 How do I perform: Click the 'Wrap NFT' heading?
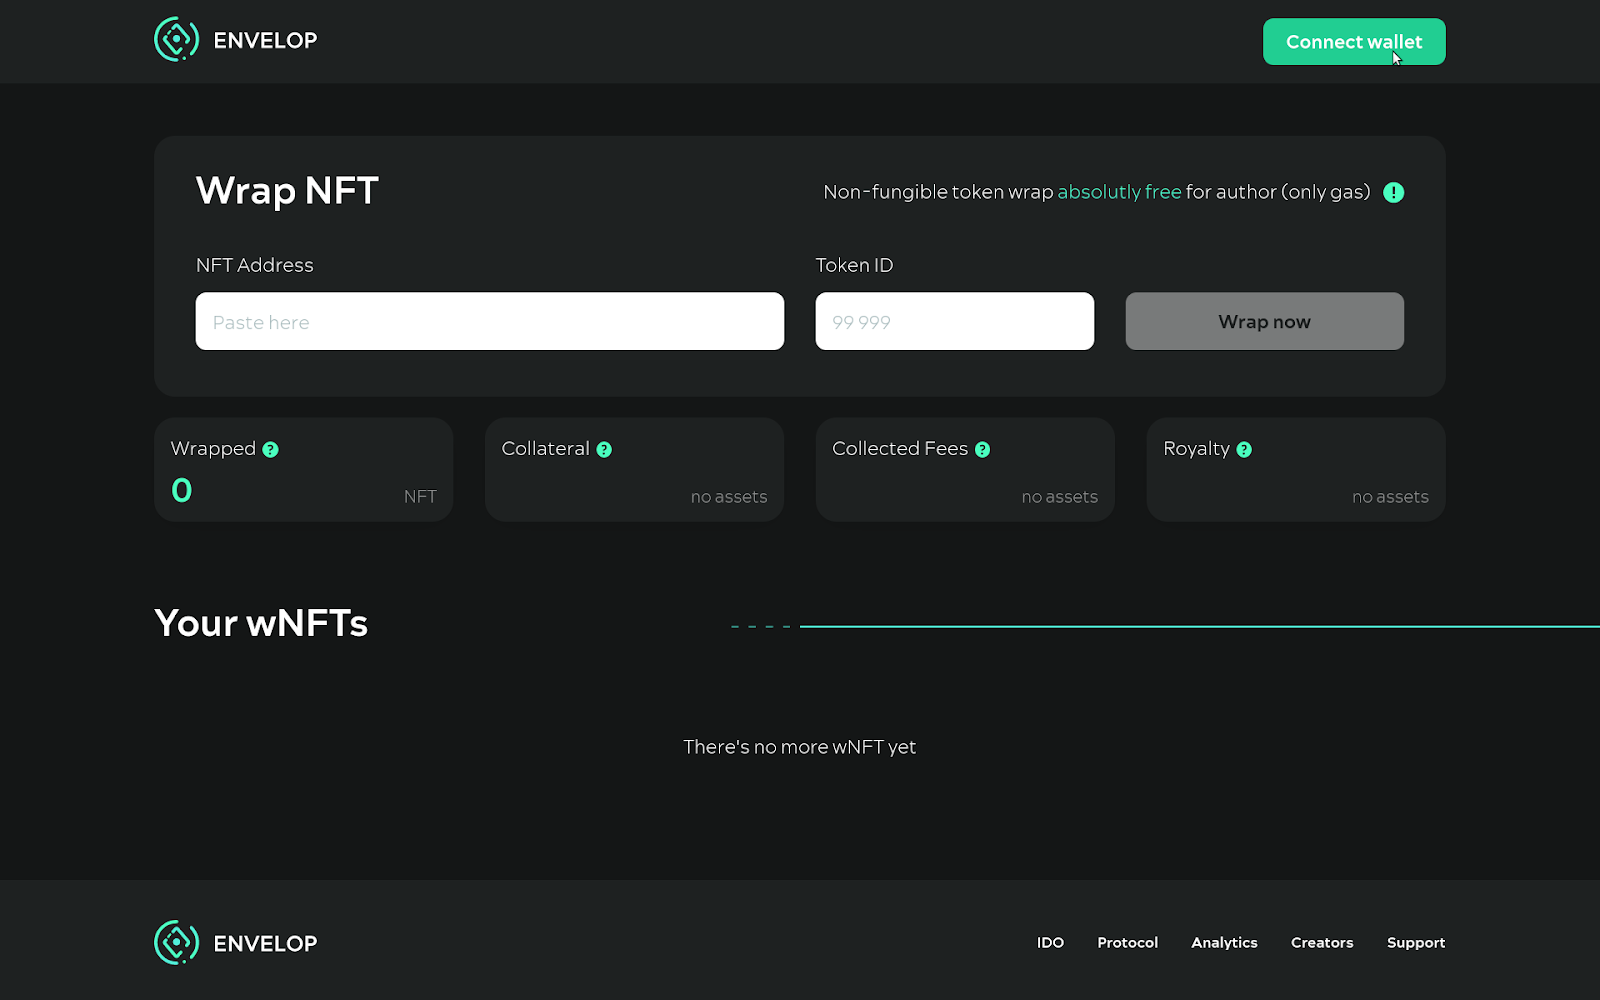[x=287, y=191]
